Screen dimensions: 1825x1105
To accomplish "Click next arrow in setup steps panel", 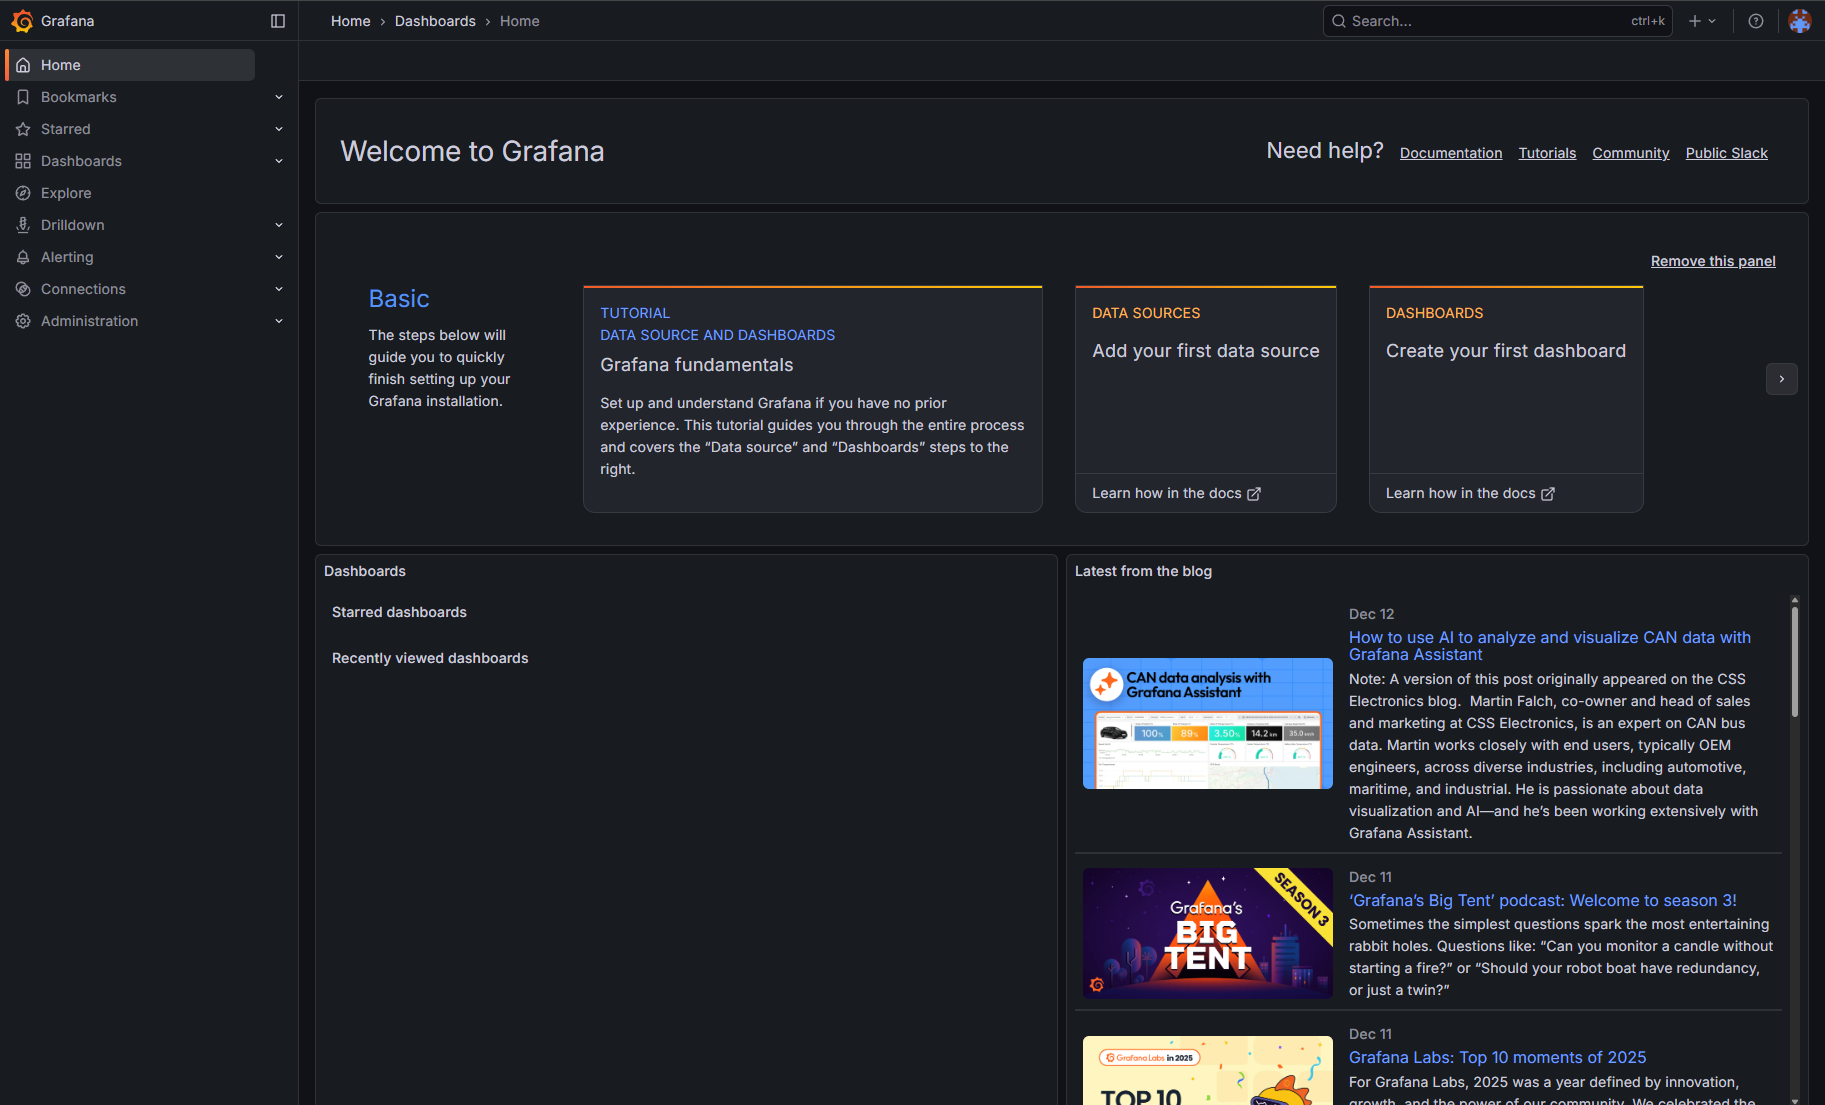I will coord(1781,379).
